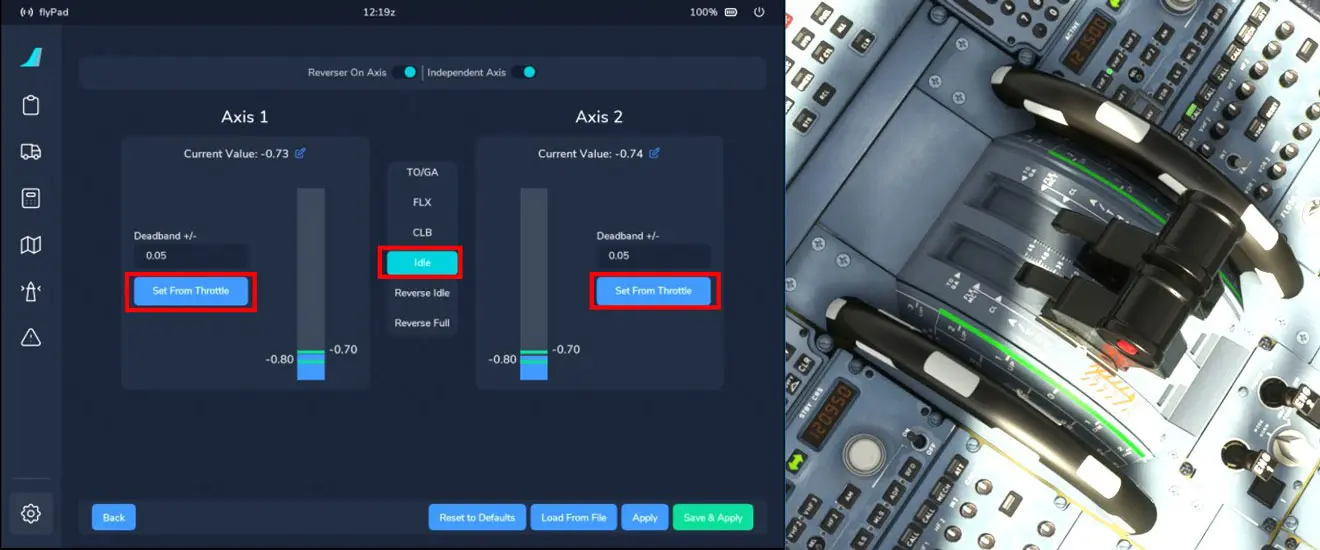Click Current Value: -0.73 text
This screenshot has width=1320, height=550.
[x=236, y=154]
